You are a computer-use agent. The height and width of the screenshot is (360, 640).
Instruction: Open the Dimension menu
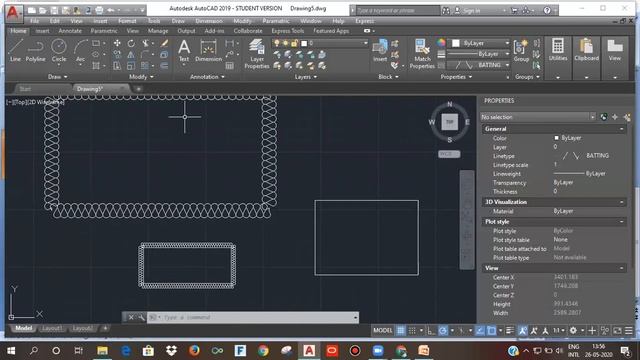[209, 21]
